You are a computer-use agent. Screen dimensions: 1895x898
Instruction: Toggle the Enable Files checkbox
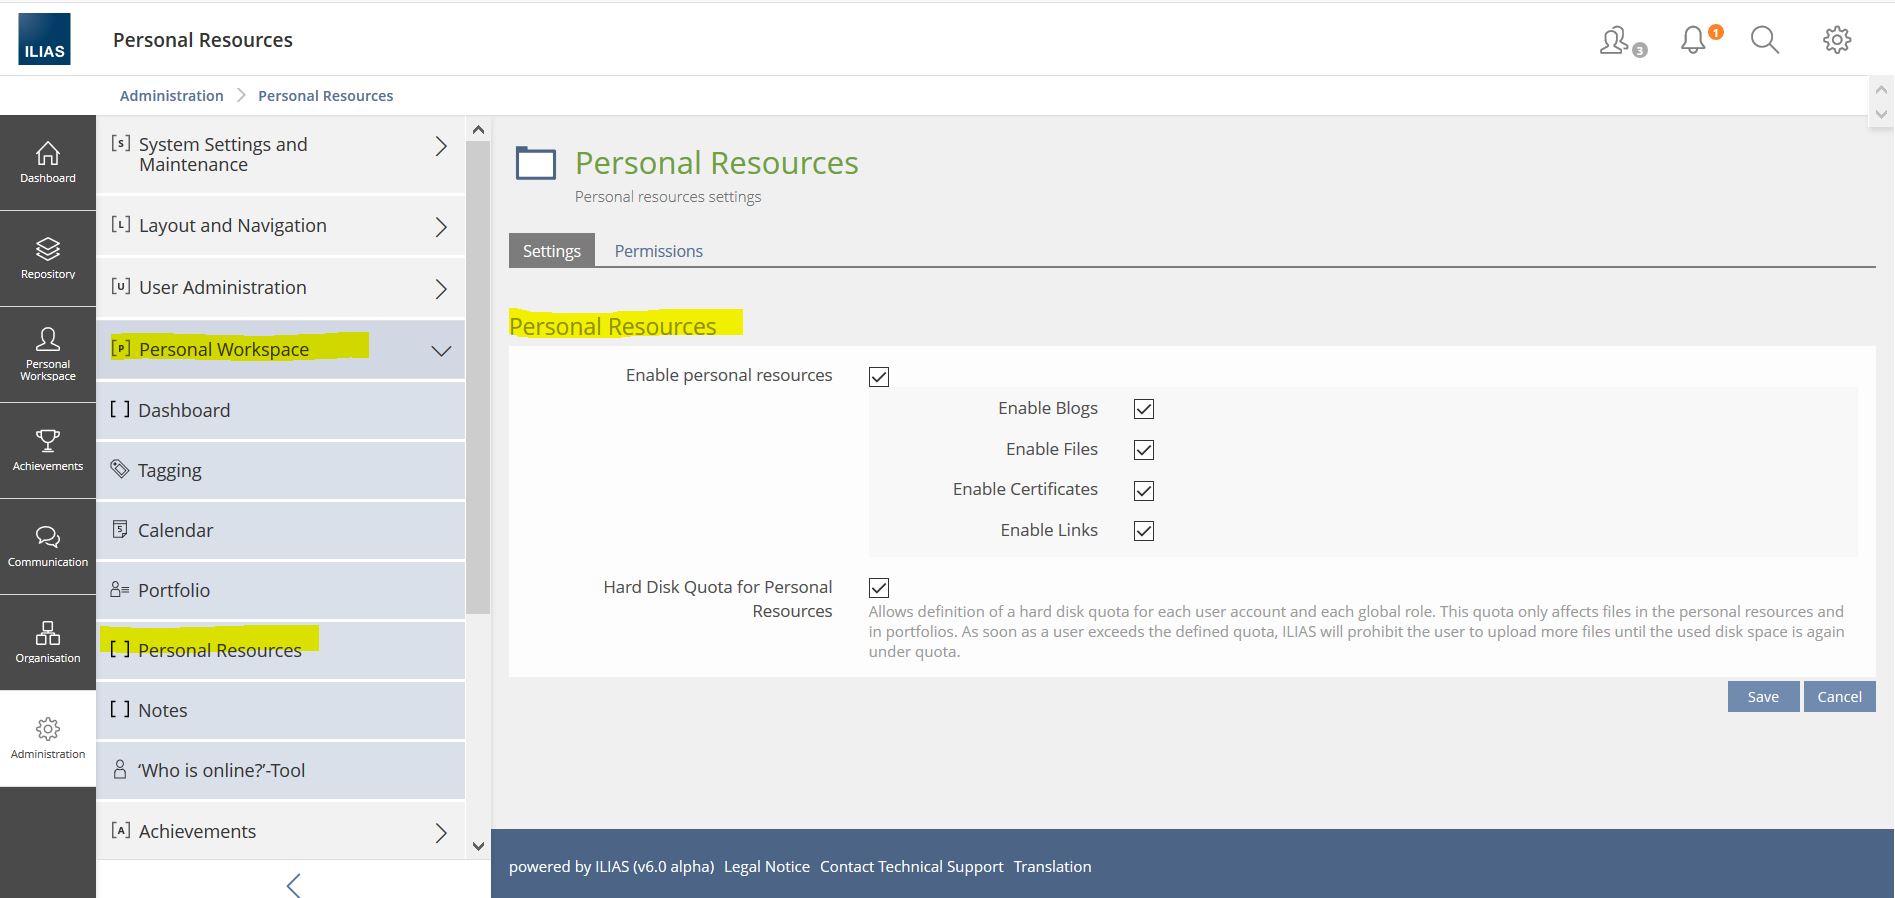1144,450
